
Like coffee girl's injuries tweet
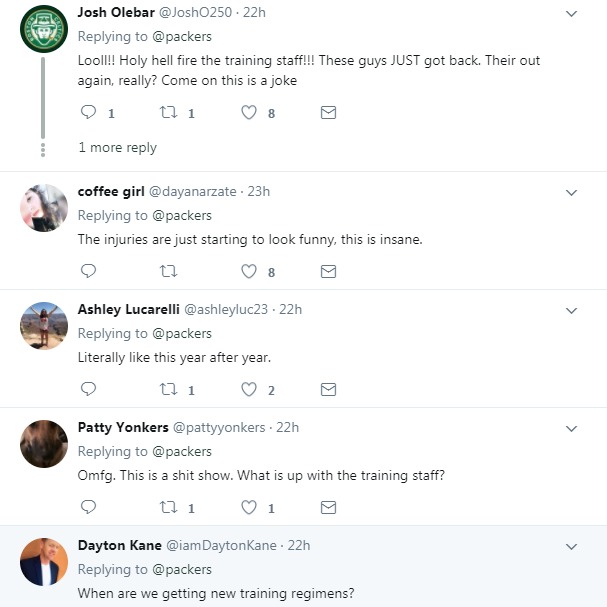tap(249, 271)
